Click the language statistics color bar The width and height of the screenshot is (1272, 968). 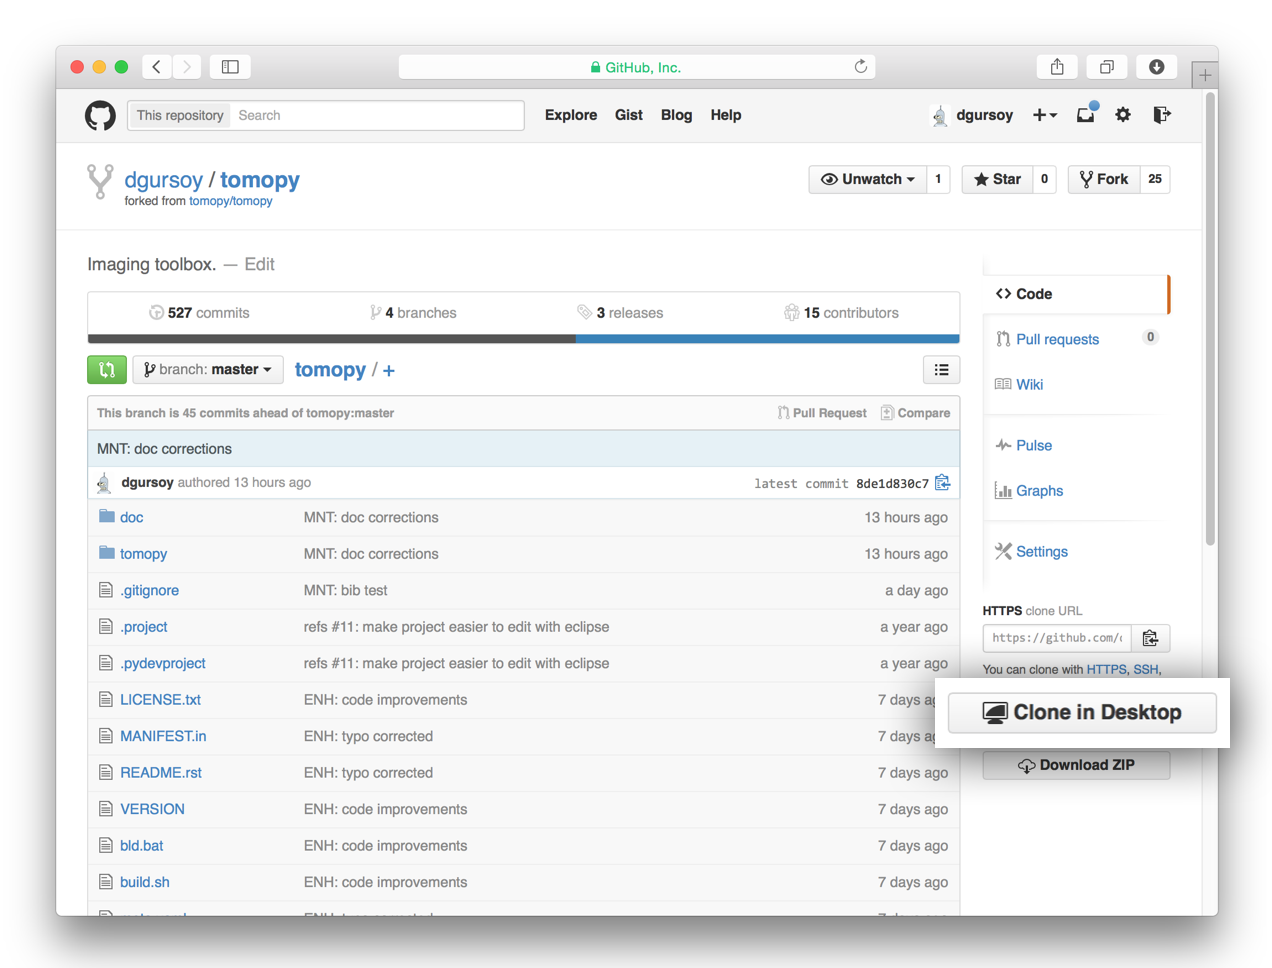pyautogui.click(x=523, y=339)
